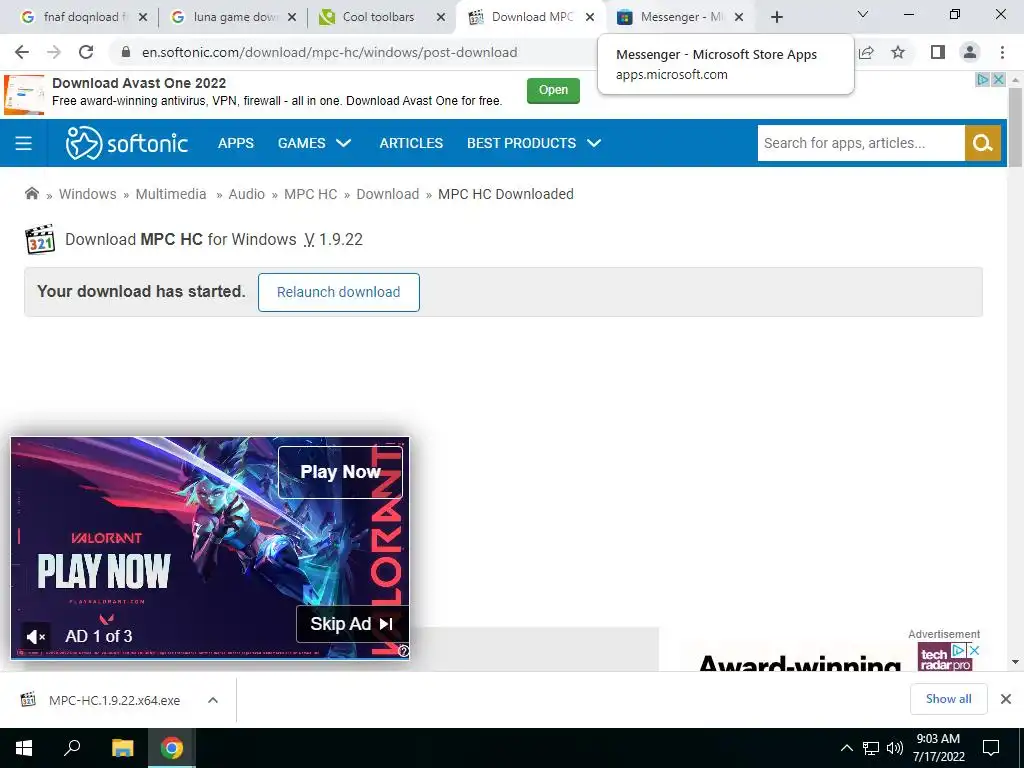1024x768 pixels.
Task: Click the orange search magnifier button
Action: coord(983,143)
